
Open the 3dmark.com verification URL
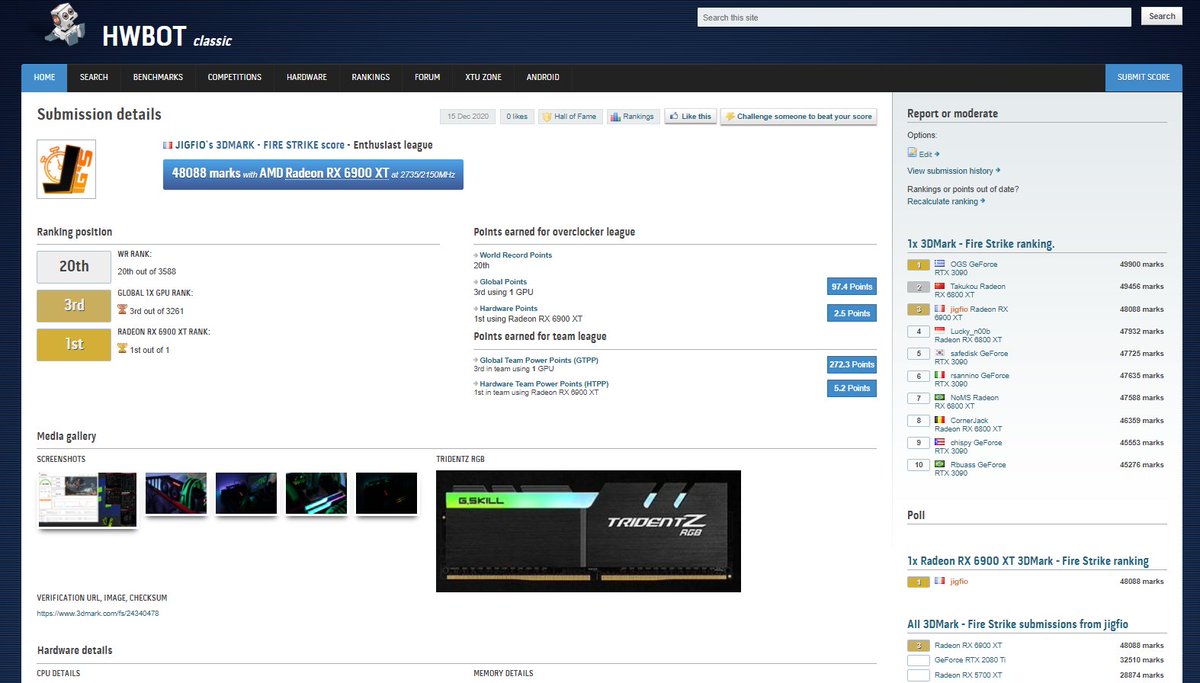(98, 613)
